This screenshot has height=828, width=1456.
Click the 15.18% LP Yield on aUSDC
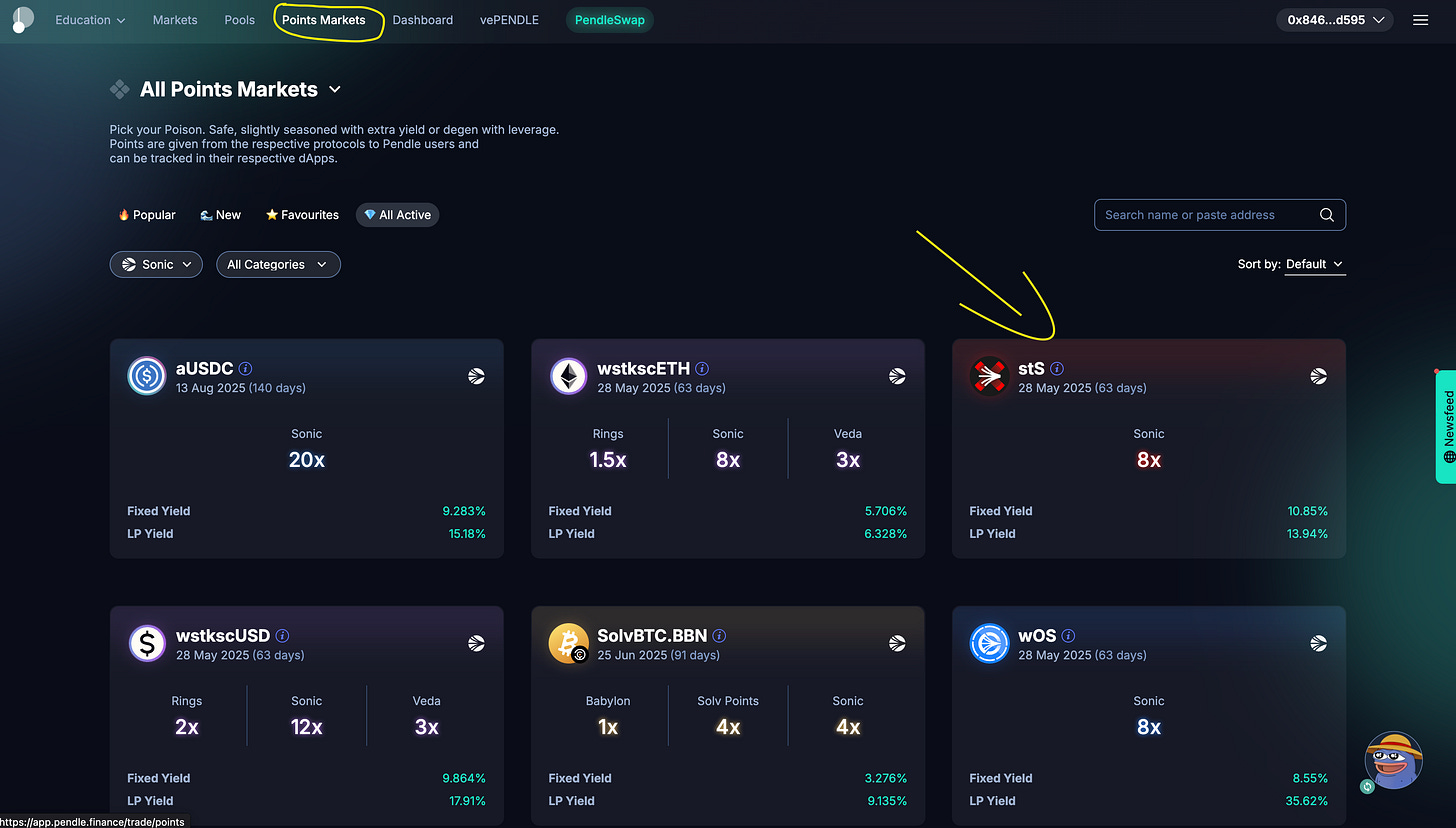pyautogui.click(x=466, y=534)
